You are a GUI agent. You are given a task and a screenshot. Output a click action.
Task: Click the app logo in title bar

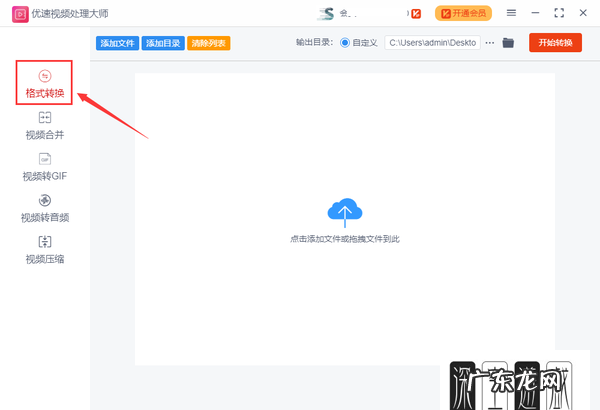click(20, 14)
